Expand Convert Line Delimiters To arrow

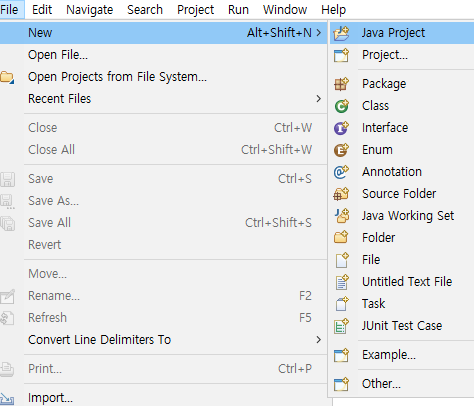(319, 340)
